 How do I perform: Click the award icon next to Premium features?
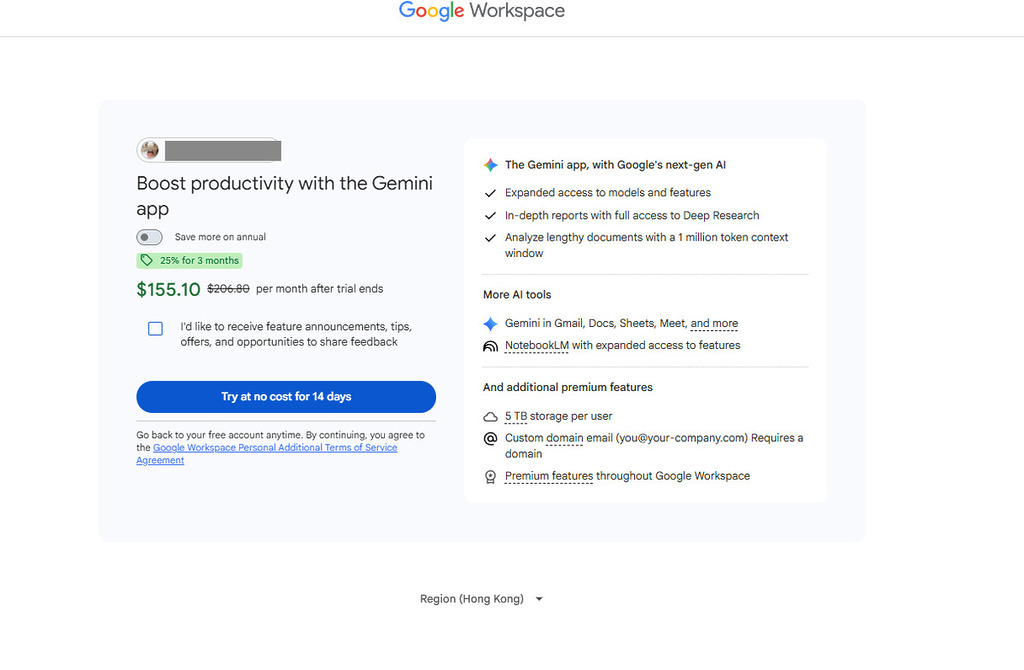490,476
